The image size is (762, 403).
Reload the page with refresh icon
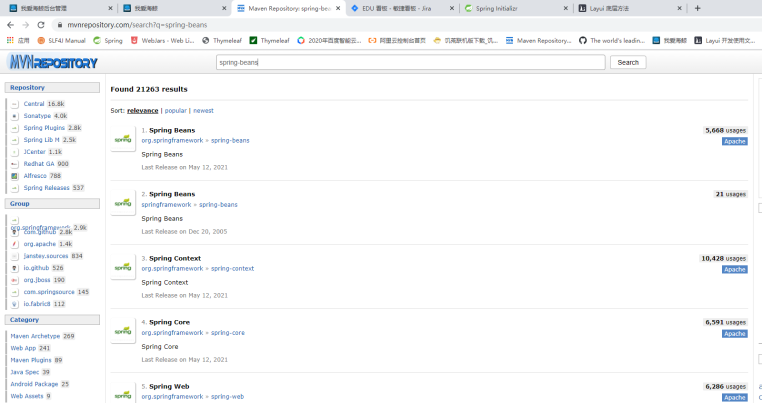[41, 25]
